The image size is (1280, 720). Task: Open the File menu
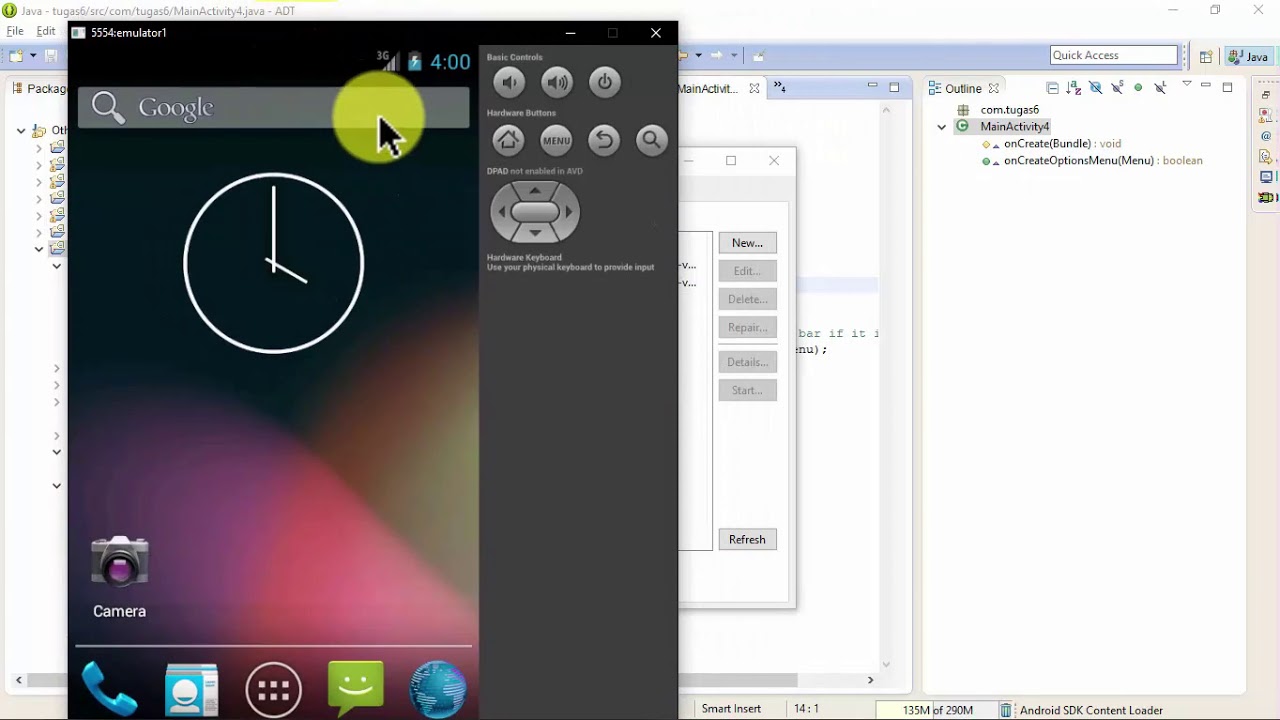click(15, 31)
